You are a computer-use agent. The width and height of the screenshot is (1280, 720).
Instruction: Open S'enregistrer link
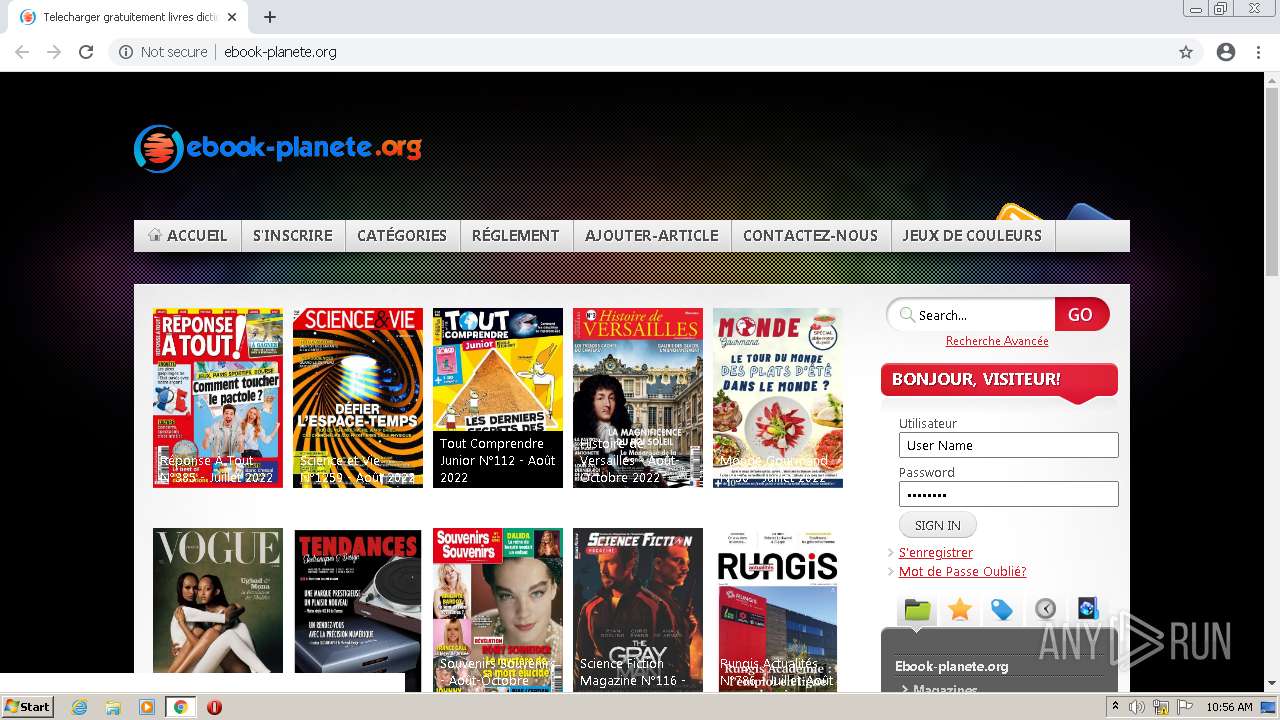pyautogui.click(x=936, y=552)
